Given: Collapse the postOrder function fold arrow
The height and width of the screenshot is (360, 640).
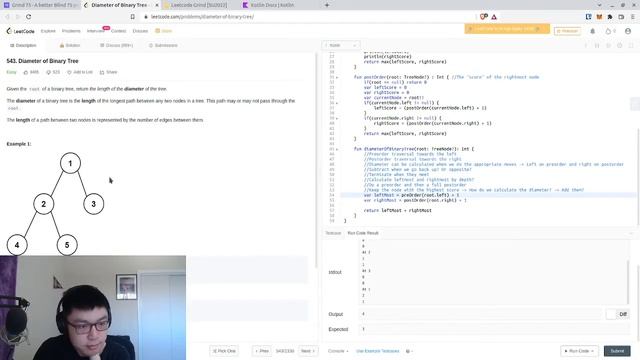Looking at the screenshot, I should click(x=337, y=77).
